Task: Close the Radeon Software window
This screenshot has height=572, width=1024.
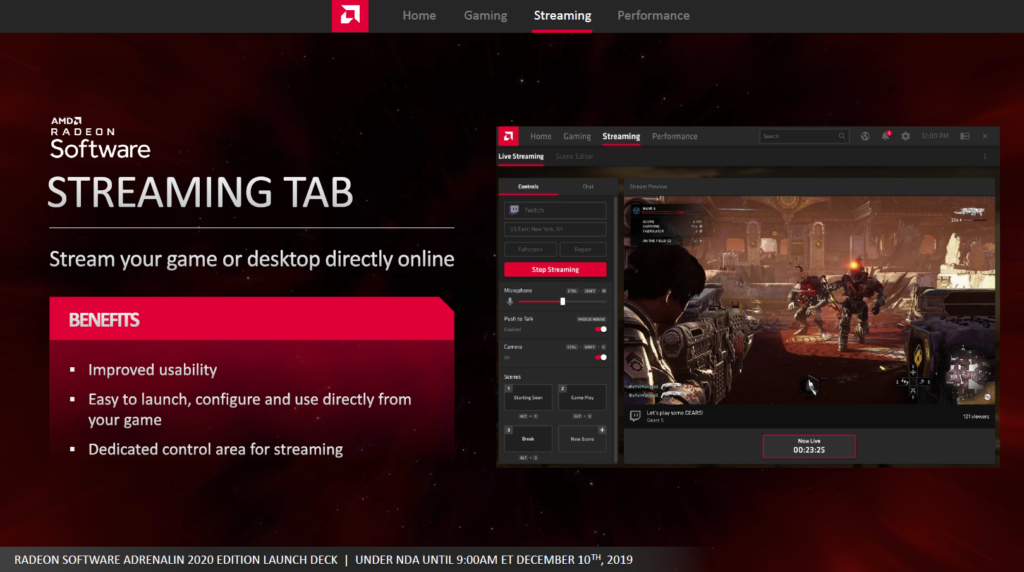Action: coord(985,136)
